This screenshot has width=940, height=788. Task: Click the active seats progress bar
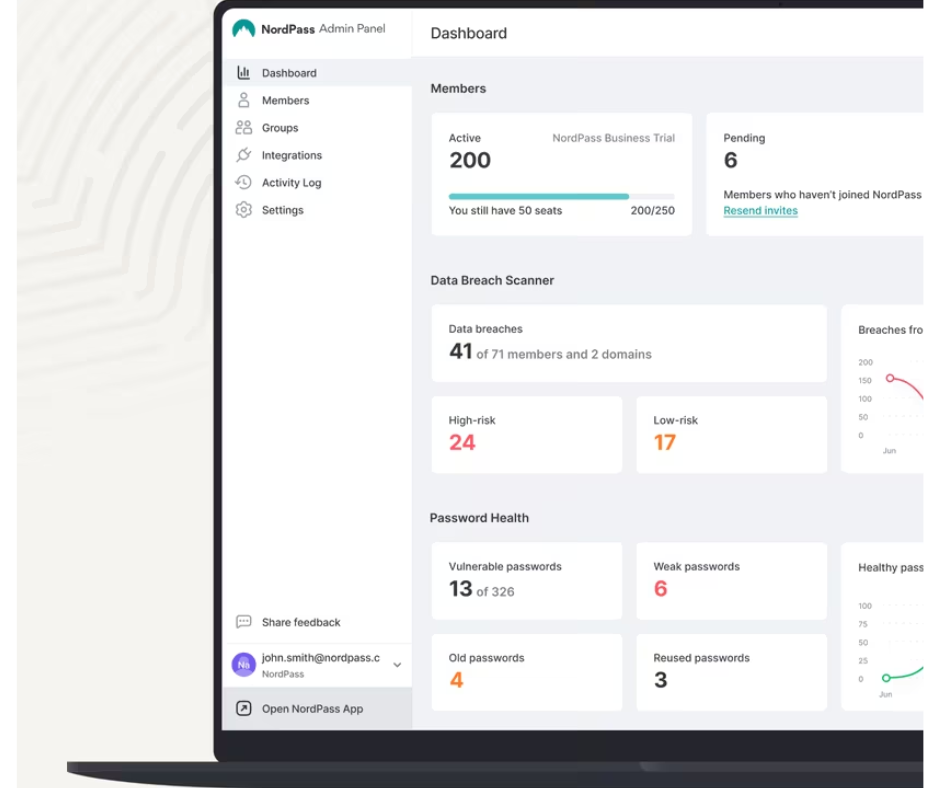[x=562, y=196]
